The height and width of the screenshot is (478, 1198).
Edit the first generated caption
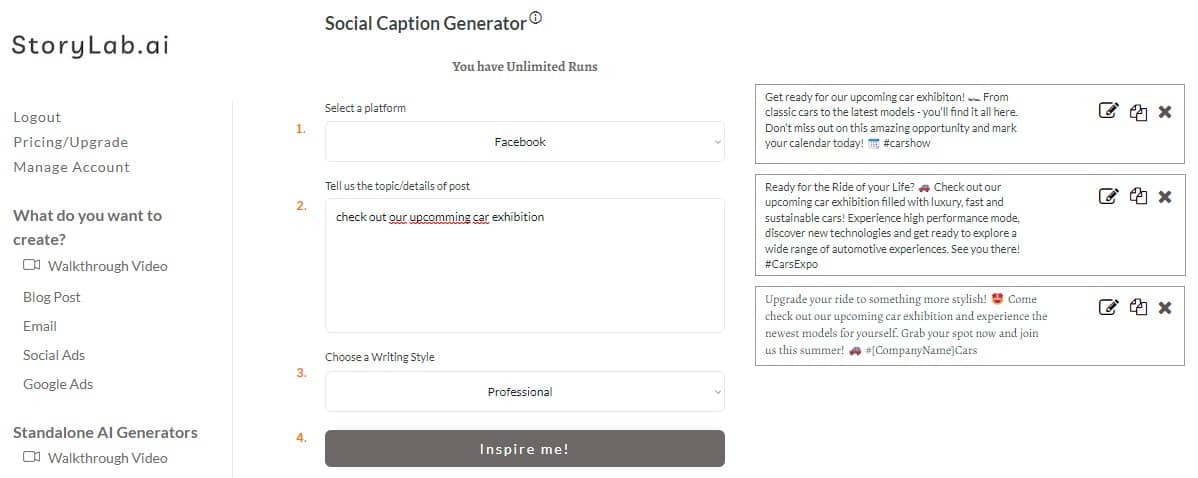1108,112
